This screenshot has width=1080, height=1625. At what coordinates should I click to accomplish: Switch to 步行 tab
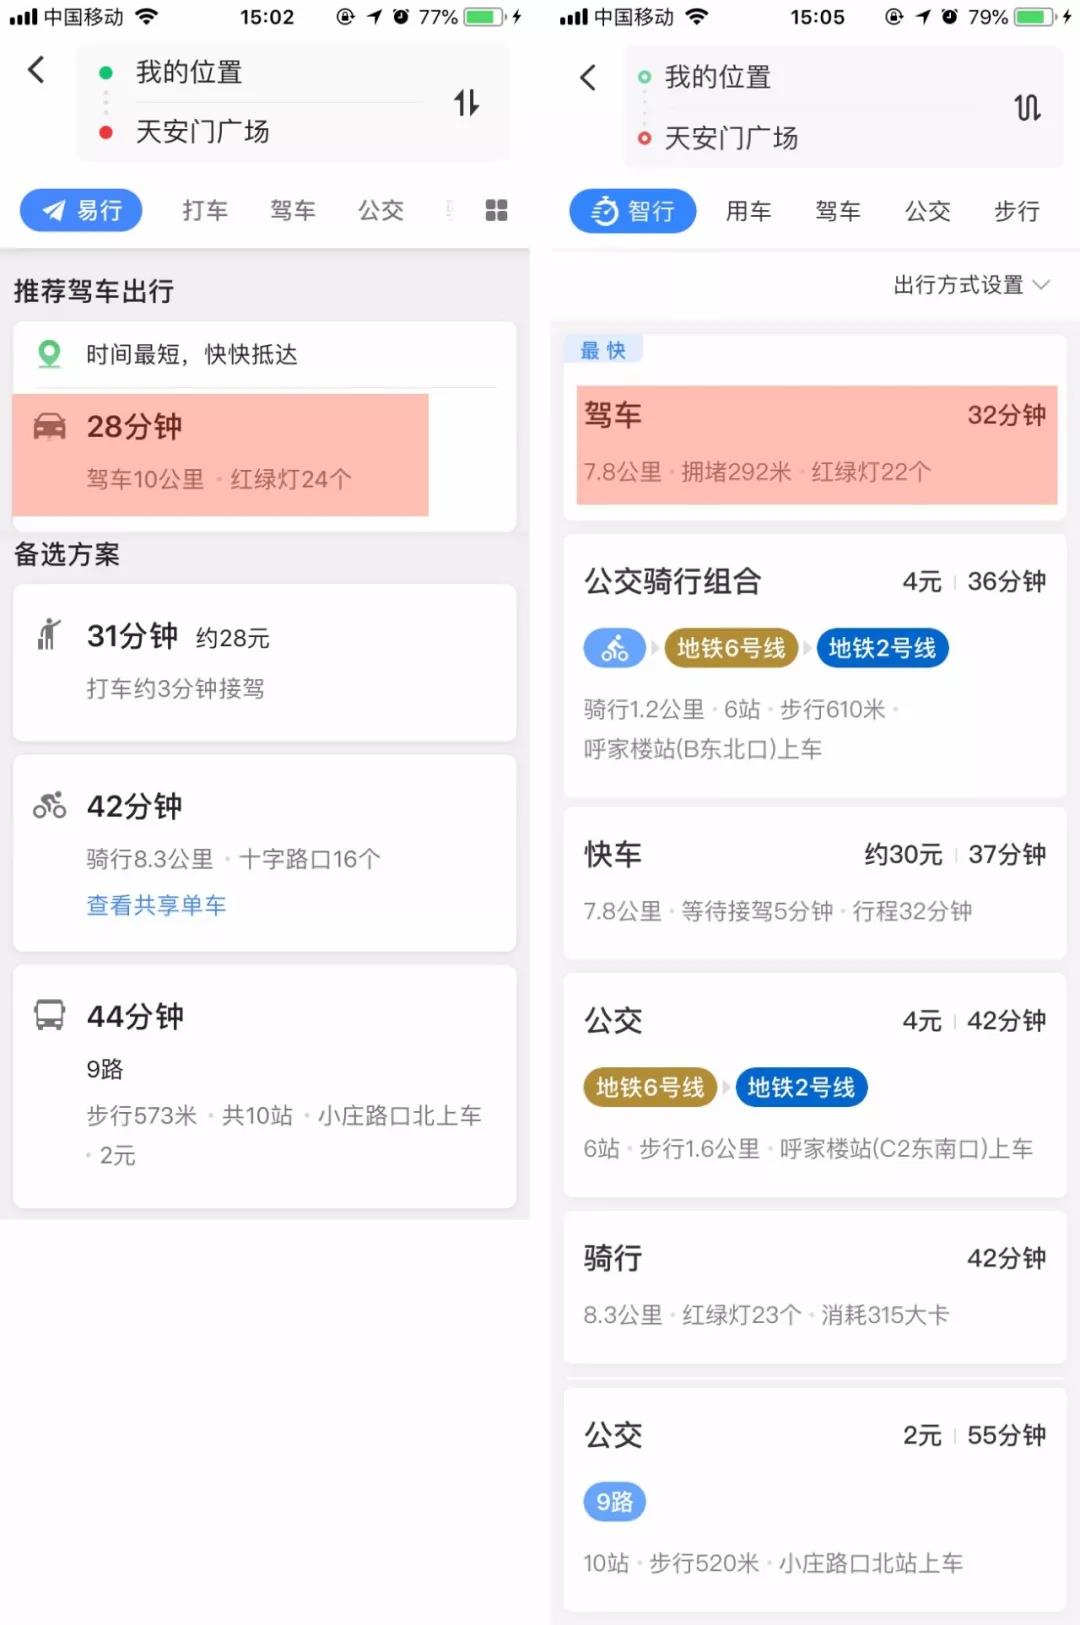[1016, 211]
